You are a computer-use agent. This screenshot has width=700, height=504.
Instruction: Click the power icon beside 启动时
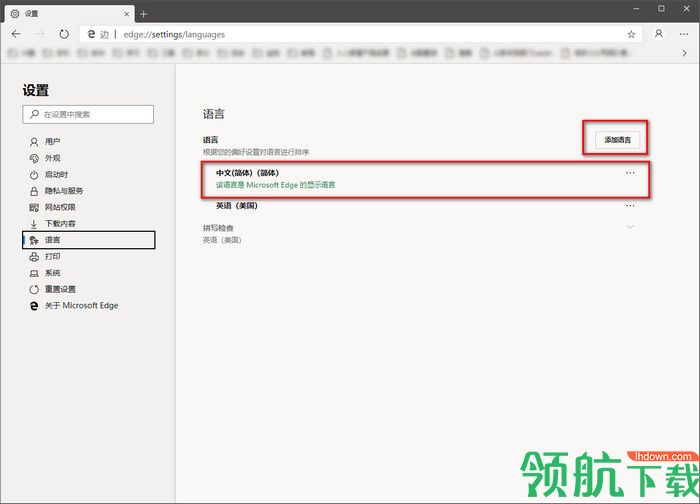[x=34, y=175]
